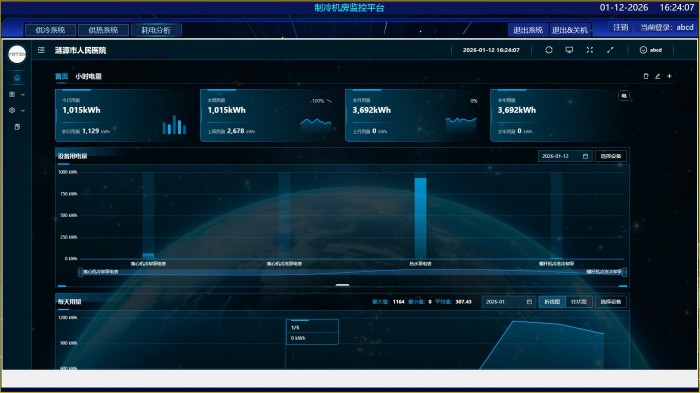Click the pencil edit icon

click(658, 76)
